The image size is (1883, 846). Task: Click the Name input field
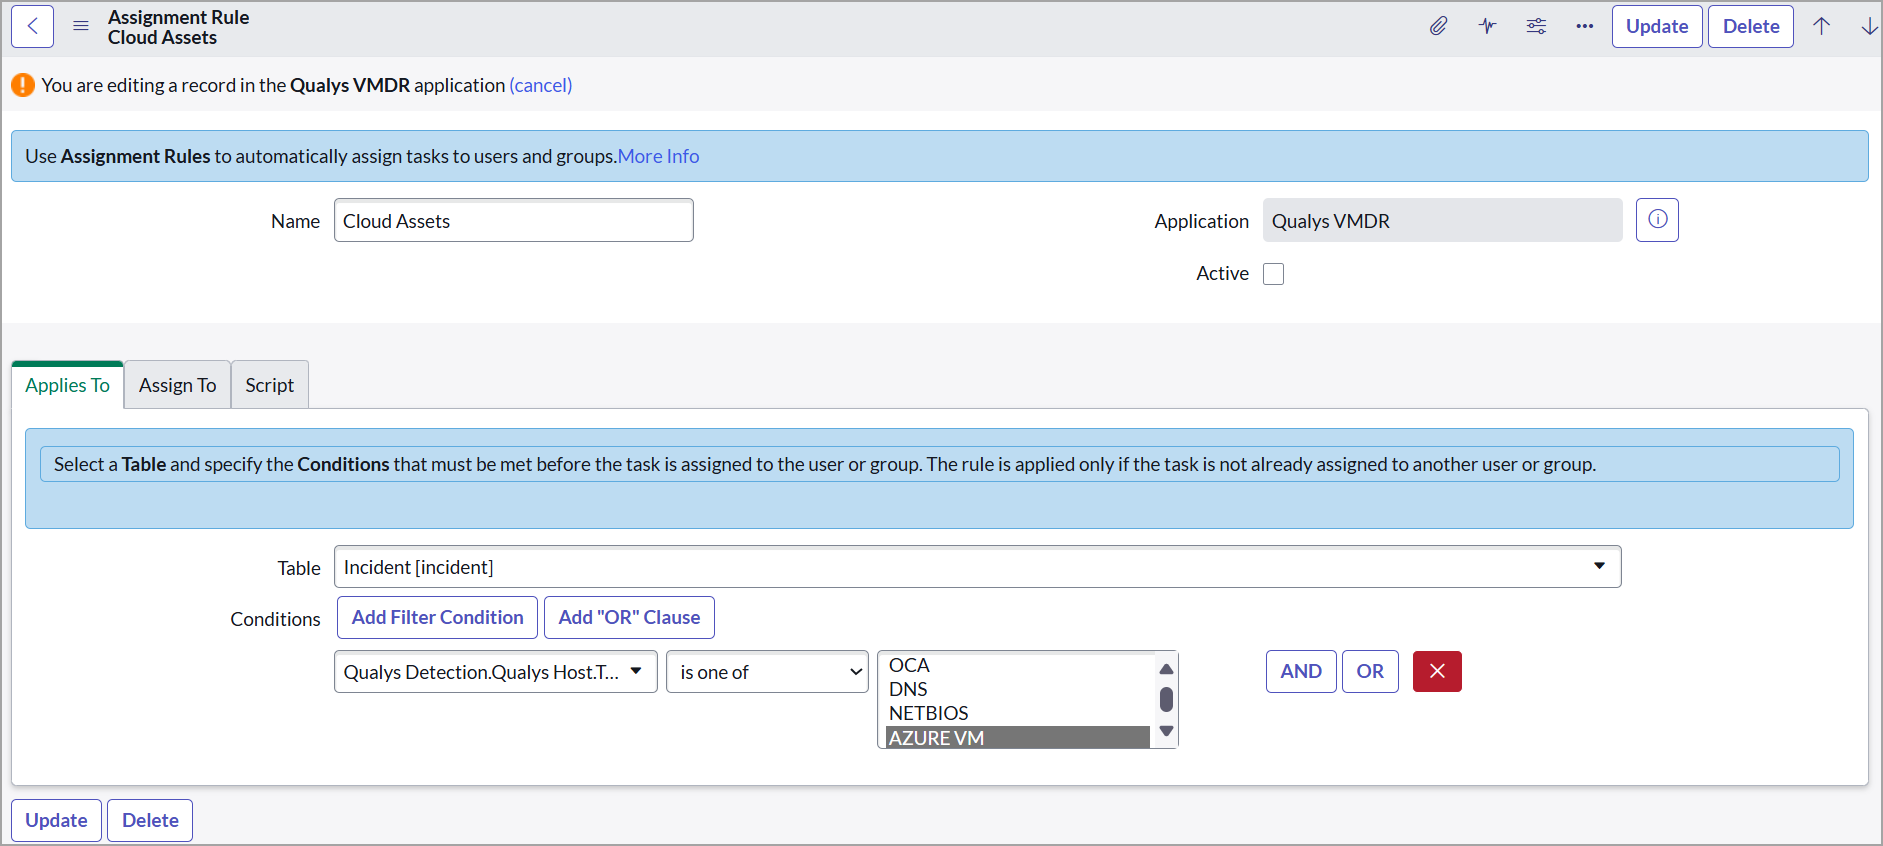point(514,220)
